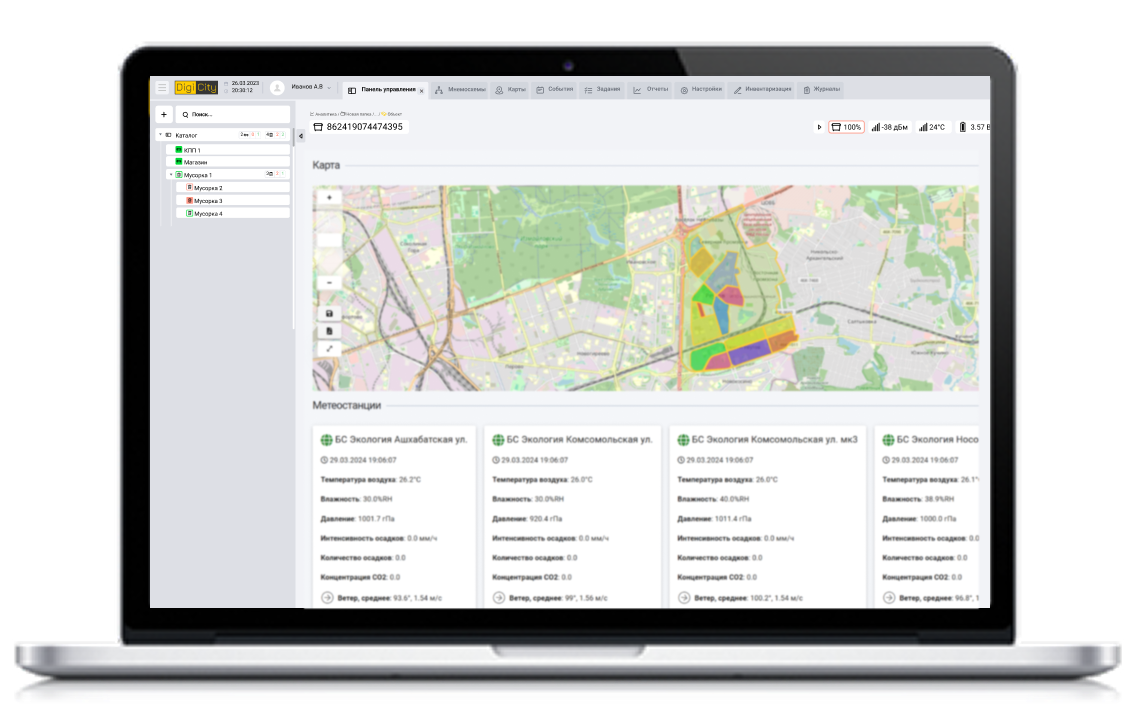Open the hamburger menu beside DigiCity logo
Screen dimensions: 1142x722
162,88
